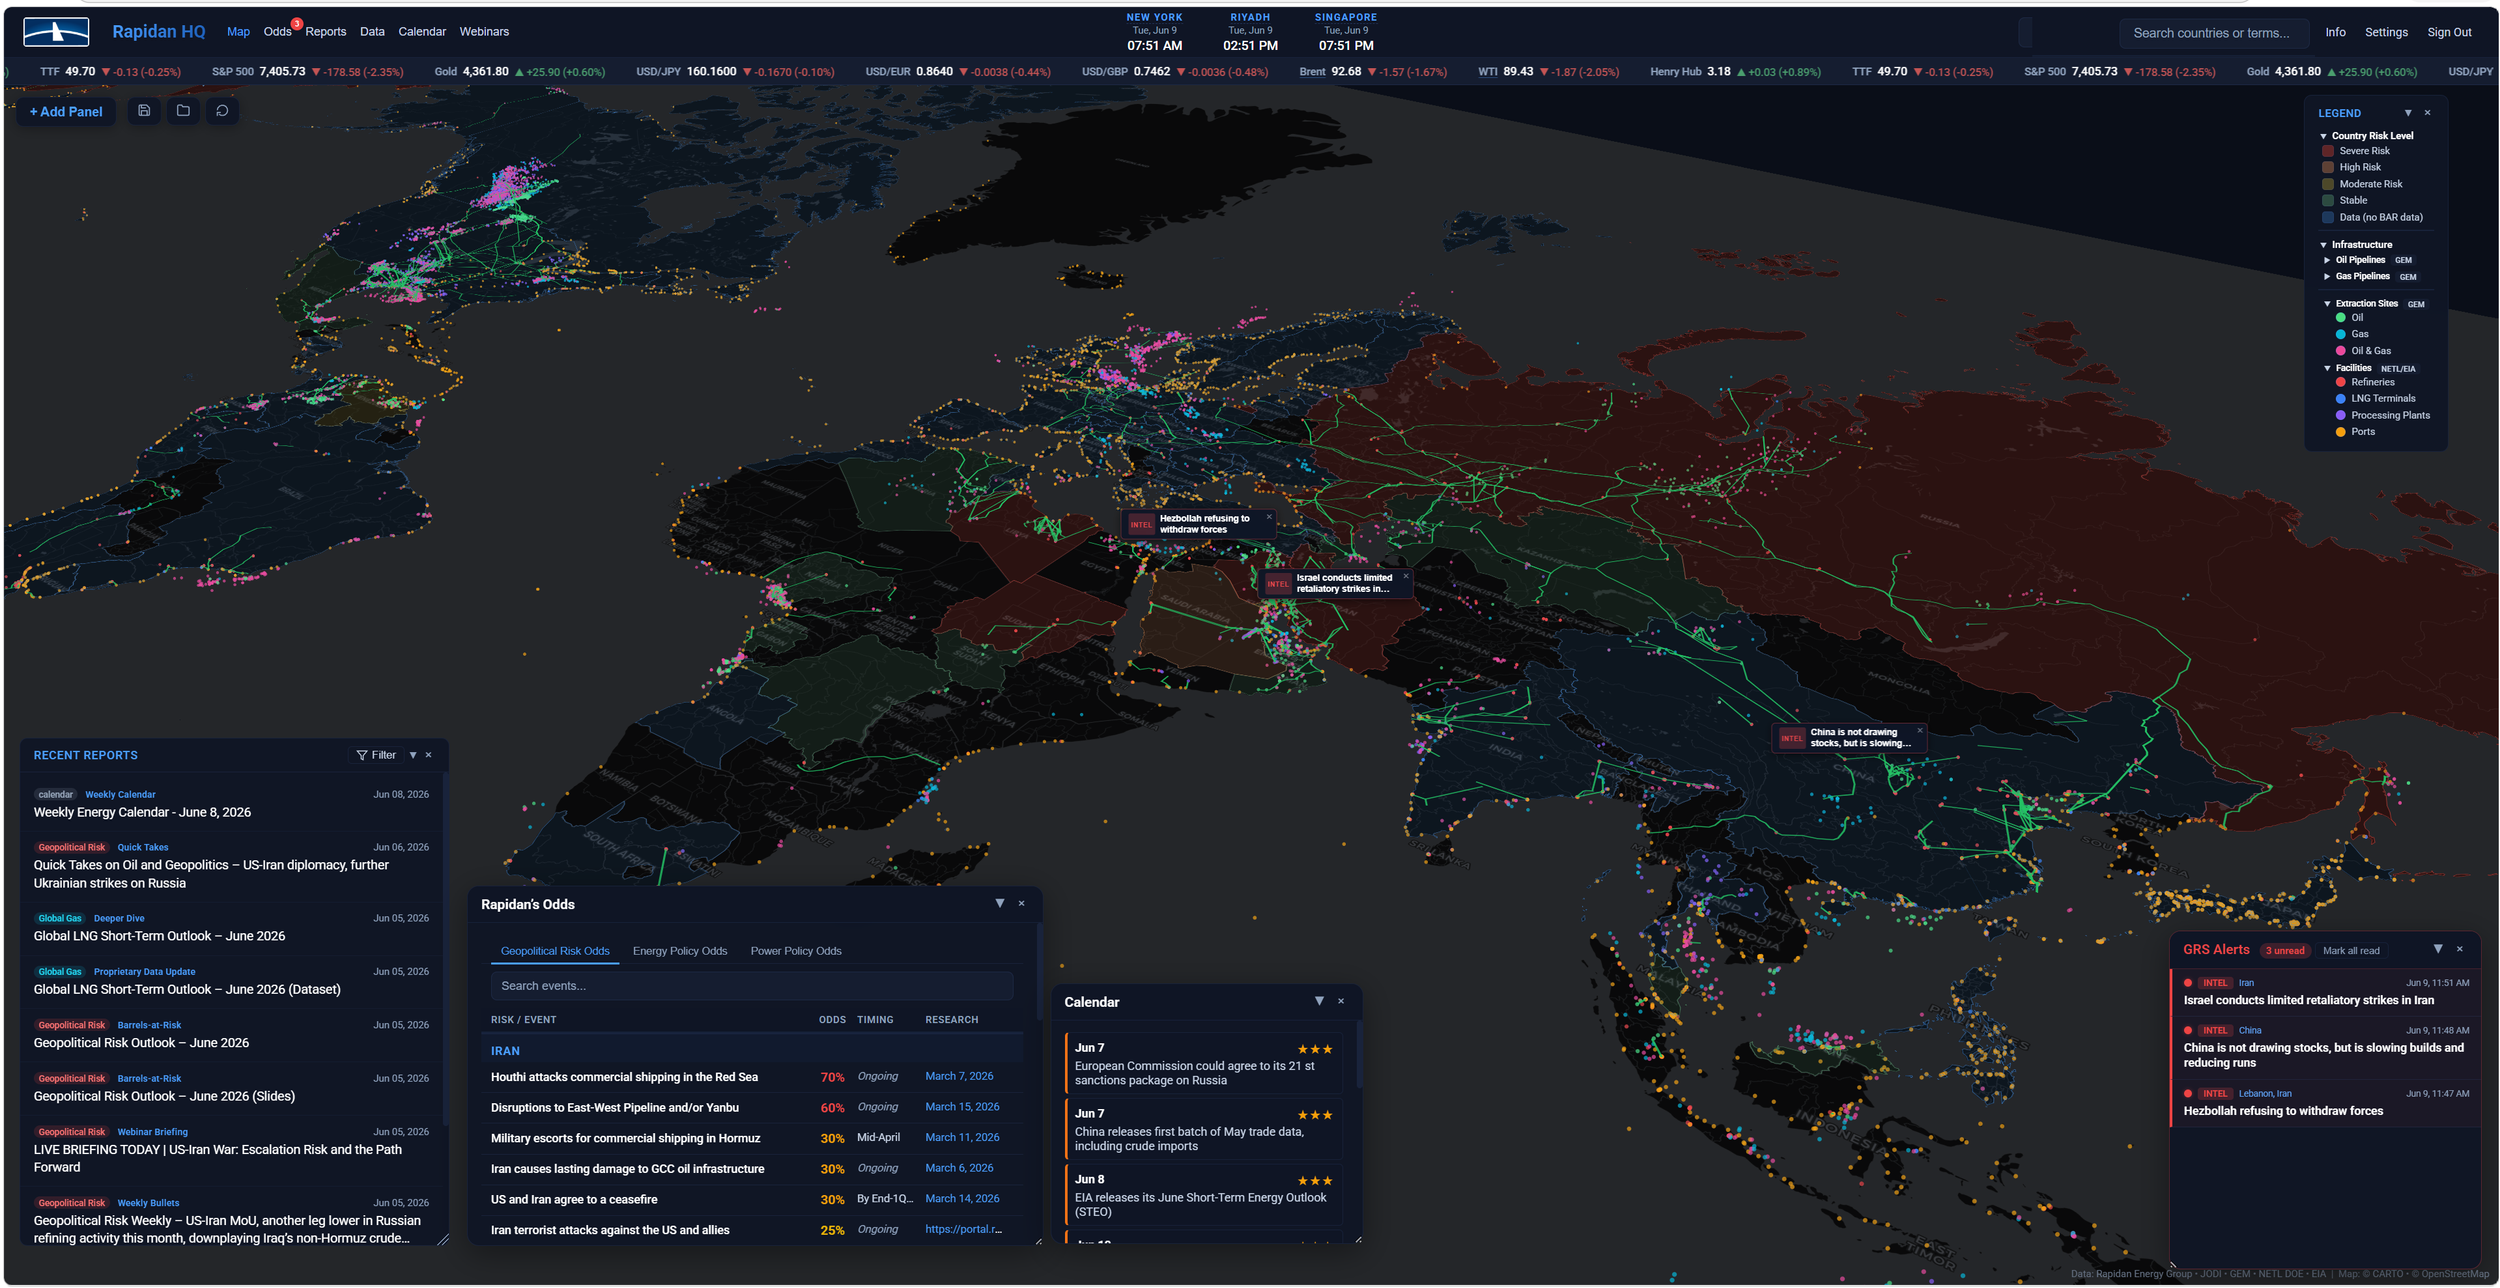Screen dimensions: 2500x1288
Task: Click INTEL badge on China map popup
Action: coord(1792,738)
